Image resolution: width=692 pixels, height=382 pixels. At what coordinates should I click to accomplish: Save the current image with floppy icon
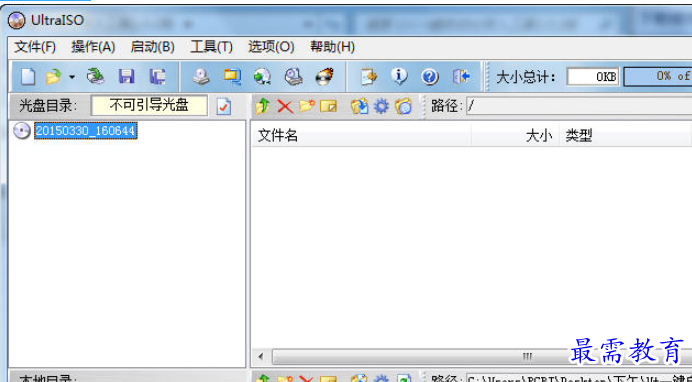pyautogui.click(x=127, y=76)
